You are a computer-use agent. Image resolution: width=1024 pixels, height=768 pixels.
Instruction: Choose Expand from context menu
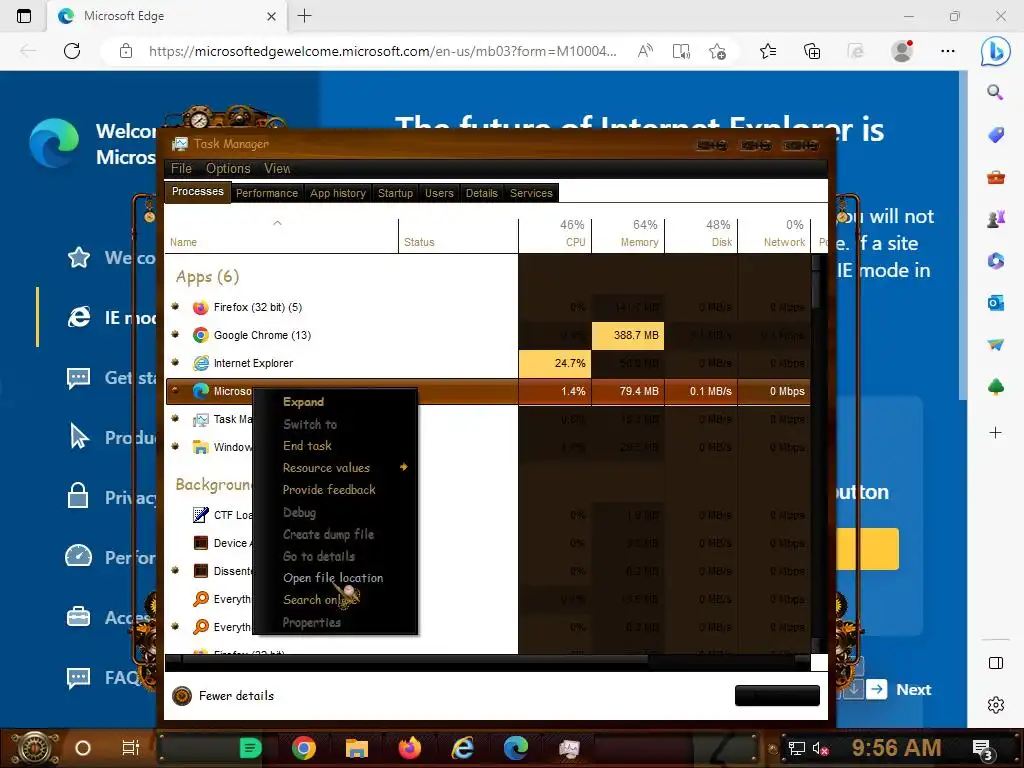pyautogui.click(x=303, y=402)
